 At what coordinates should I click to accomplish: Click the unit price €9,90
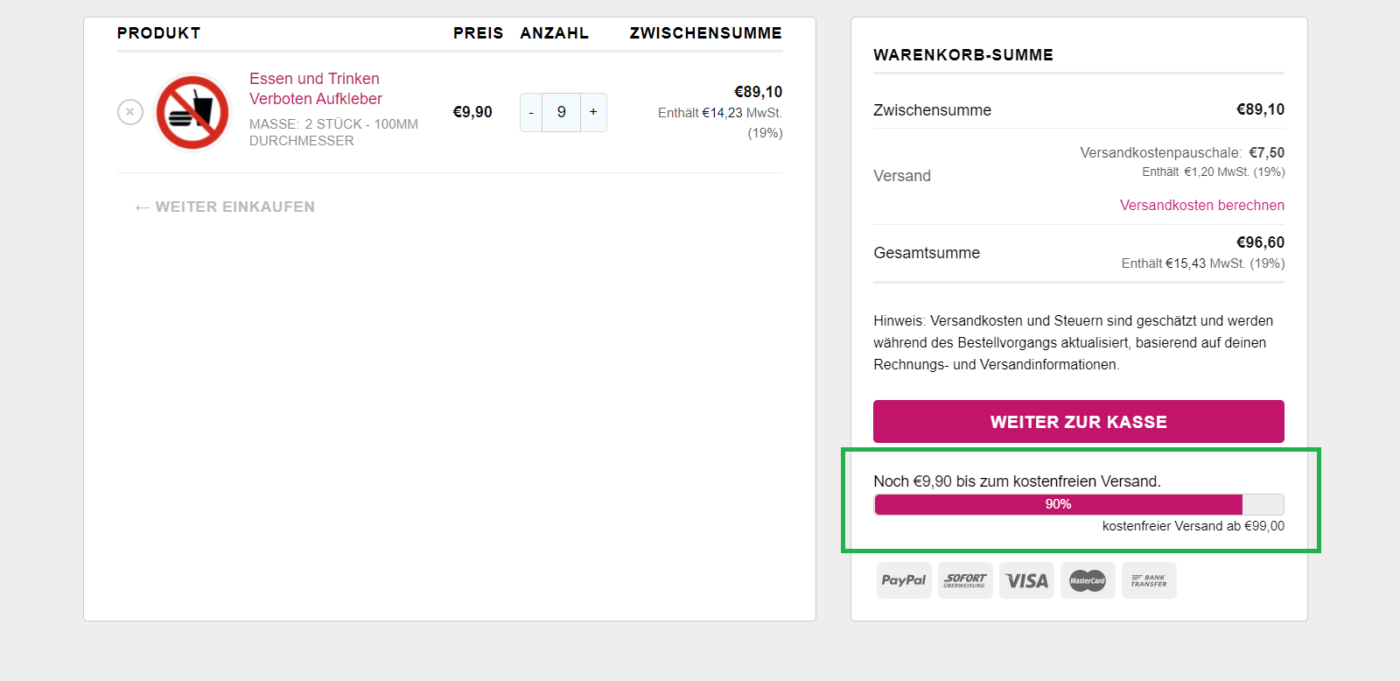[x=472, y=112]
